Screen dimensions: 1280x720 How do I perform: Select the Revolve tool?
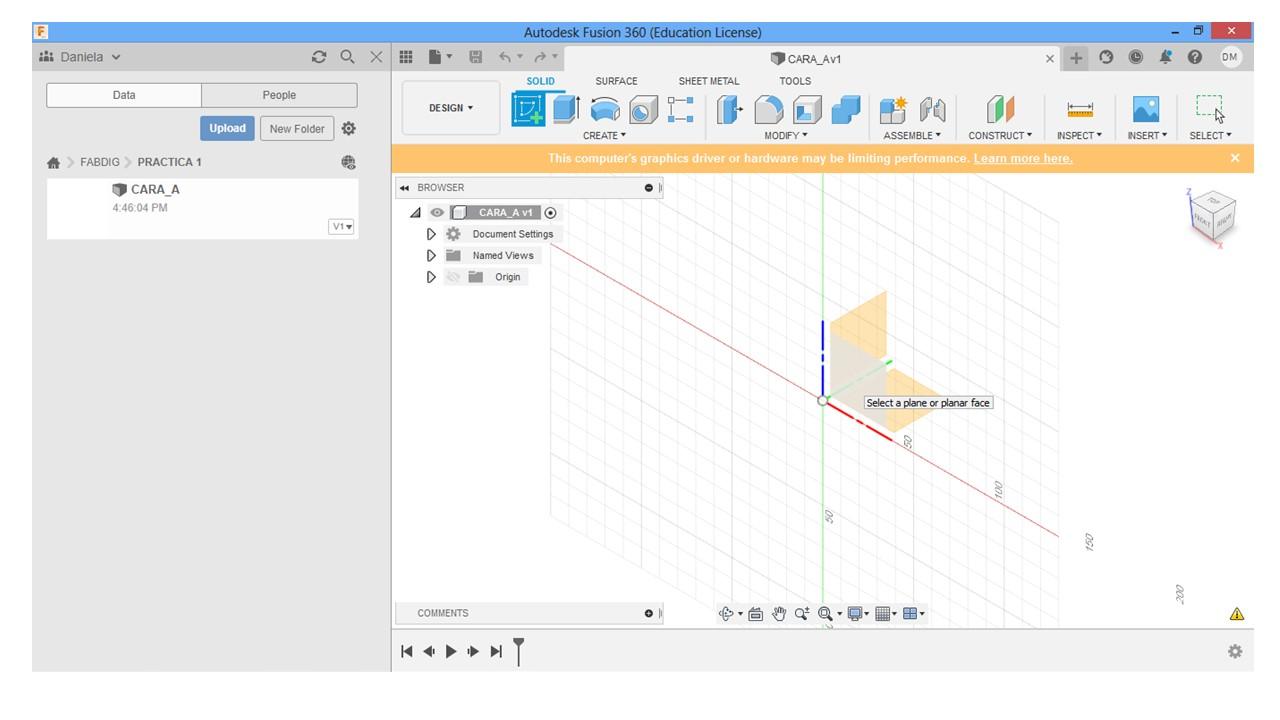coord(604,110)
